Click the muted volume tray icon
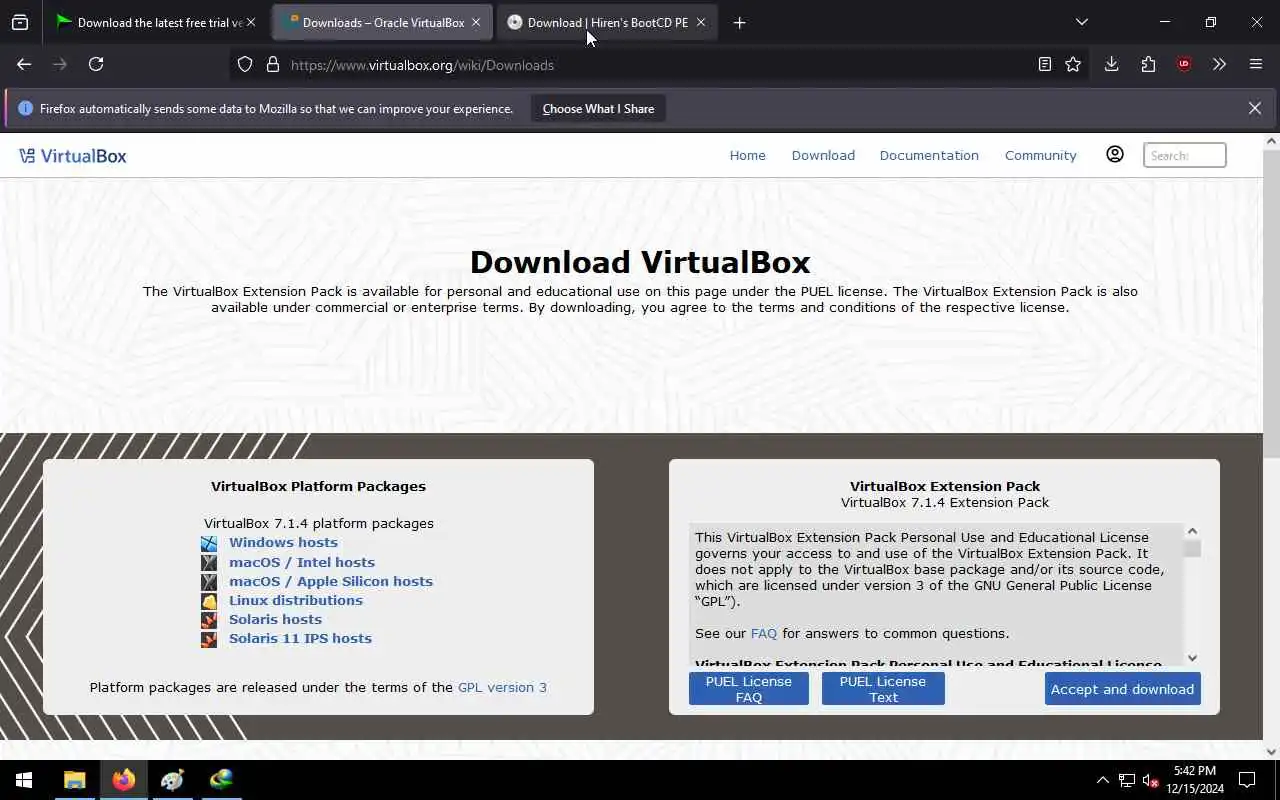Image resolution: width=1280 pixels, height=800 pixels. point(1151,780)
